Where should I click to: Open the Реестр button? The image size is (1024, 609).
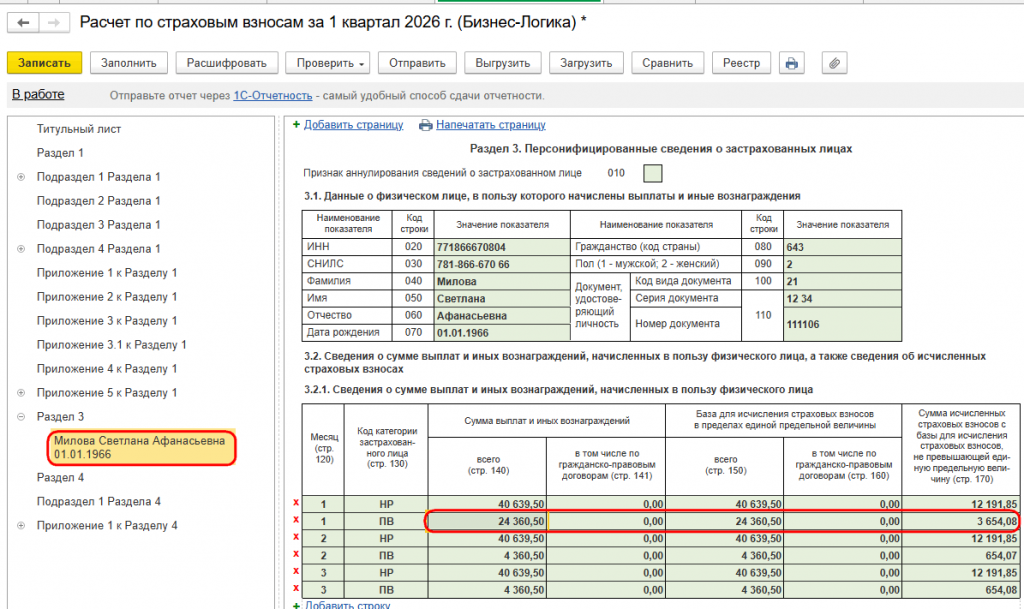[741, 63]
